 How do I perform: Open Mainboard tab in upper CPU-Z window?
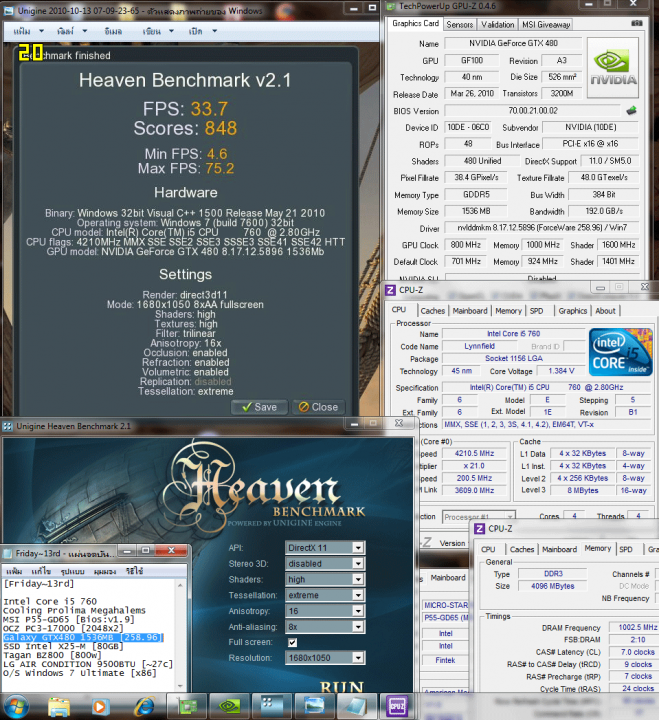470,311
